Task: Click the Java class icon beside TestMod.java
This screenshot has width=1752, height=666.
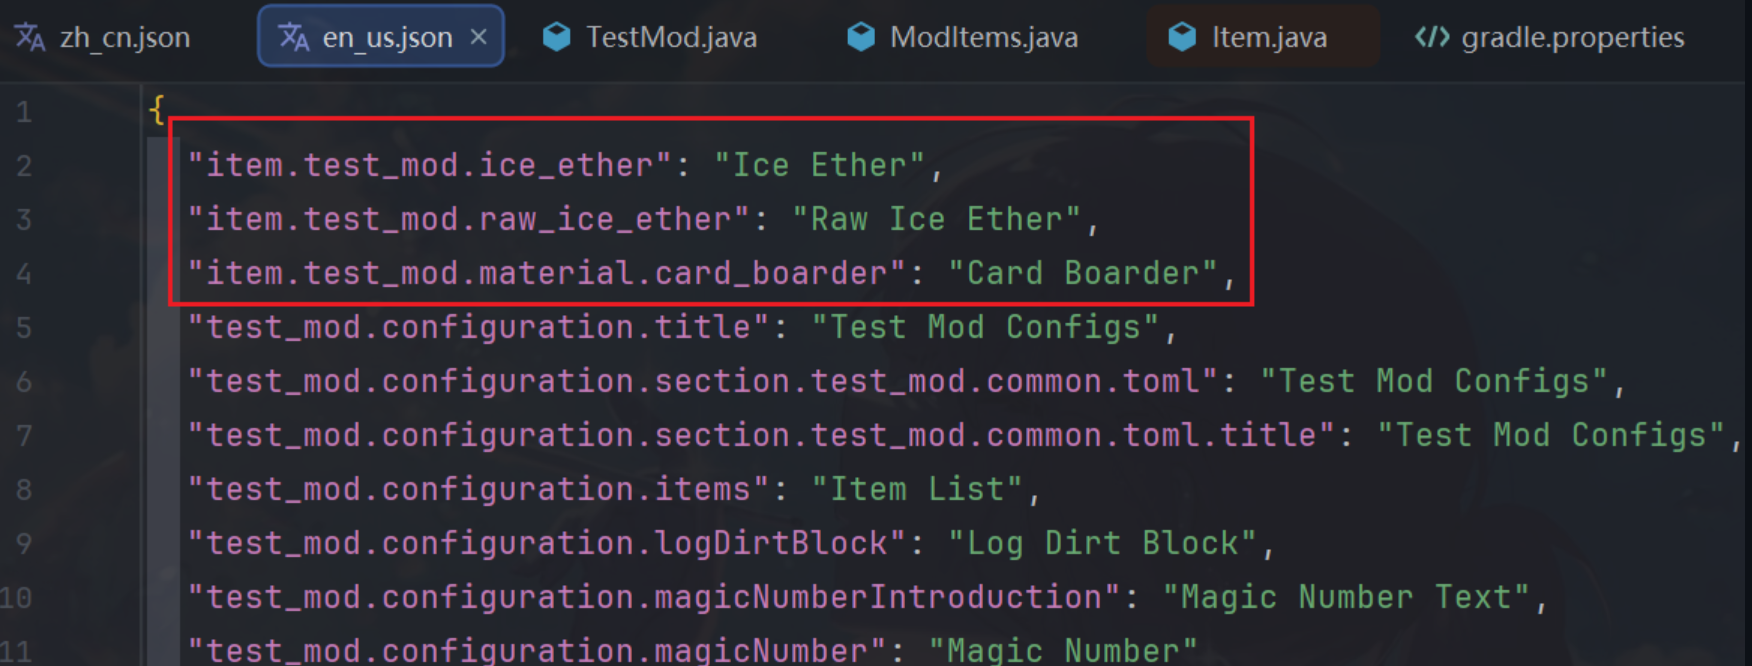Action: click(x=556, y=37)
